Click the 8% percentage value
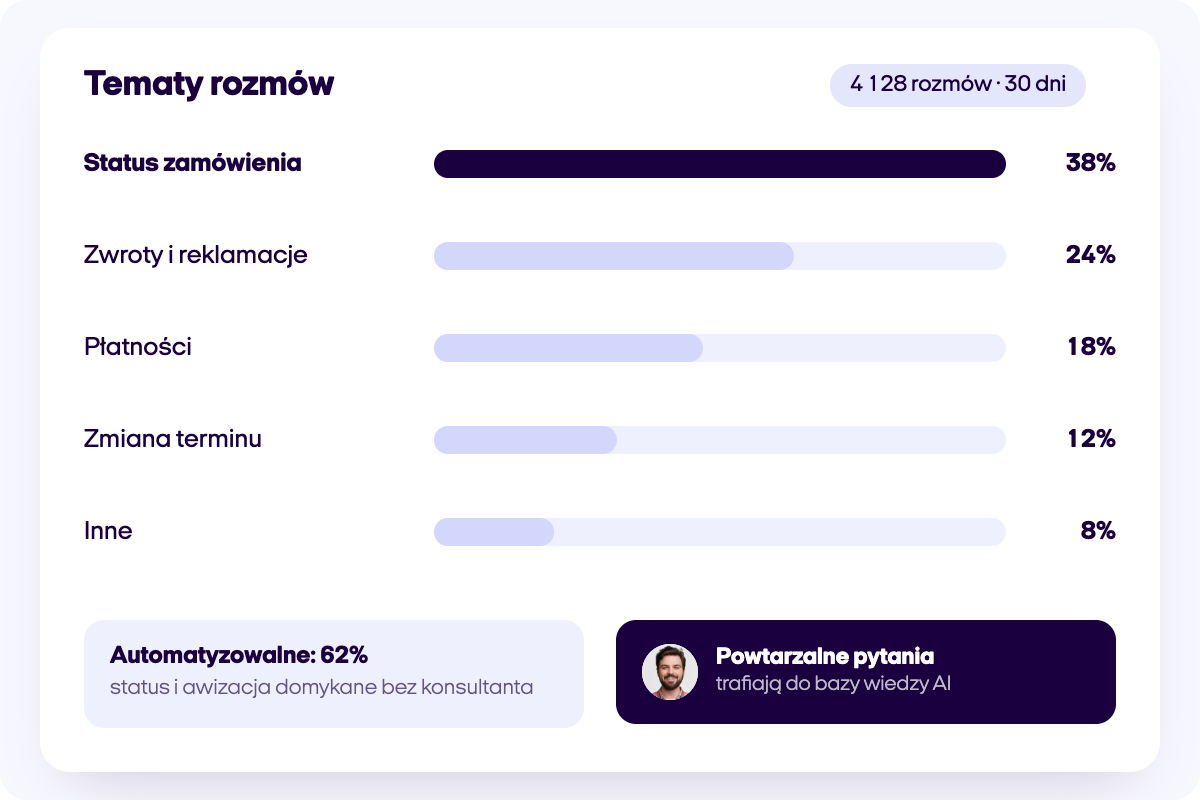 coord(1098,531)
